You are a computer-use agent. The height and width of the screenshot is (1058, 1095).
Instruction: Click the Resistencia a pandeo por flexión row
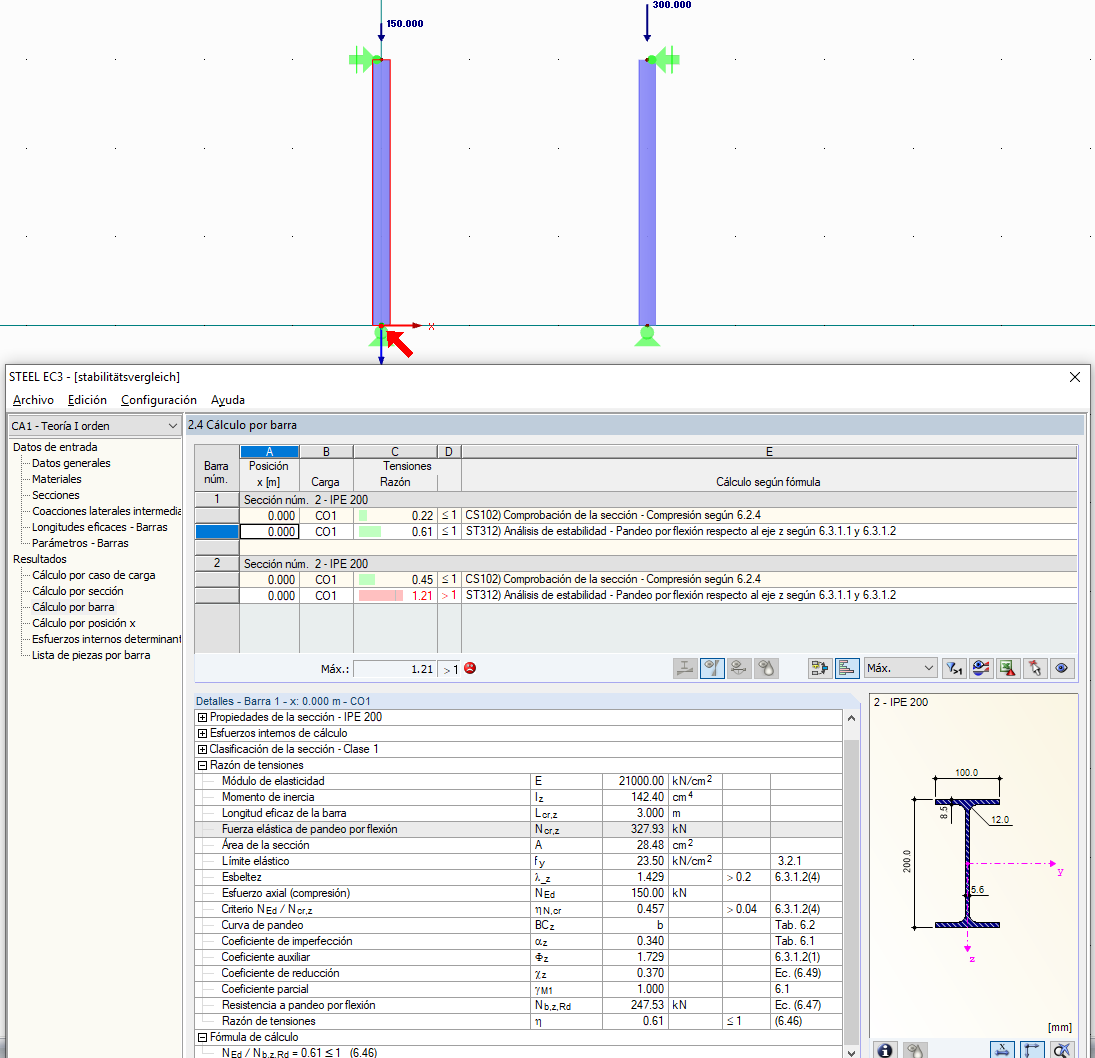coord(518,1006)
